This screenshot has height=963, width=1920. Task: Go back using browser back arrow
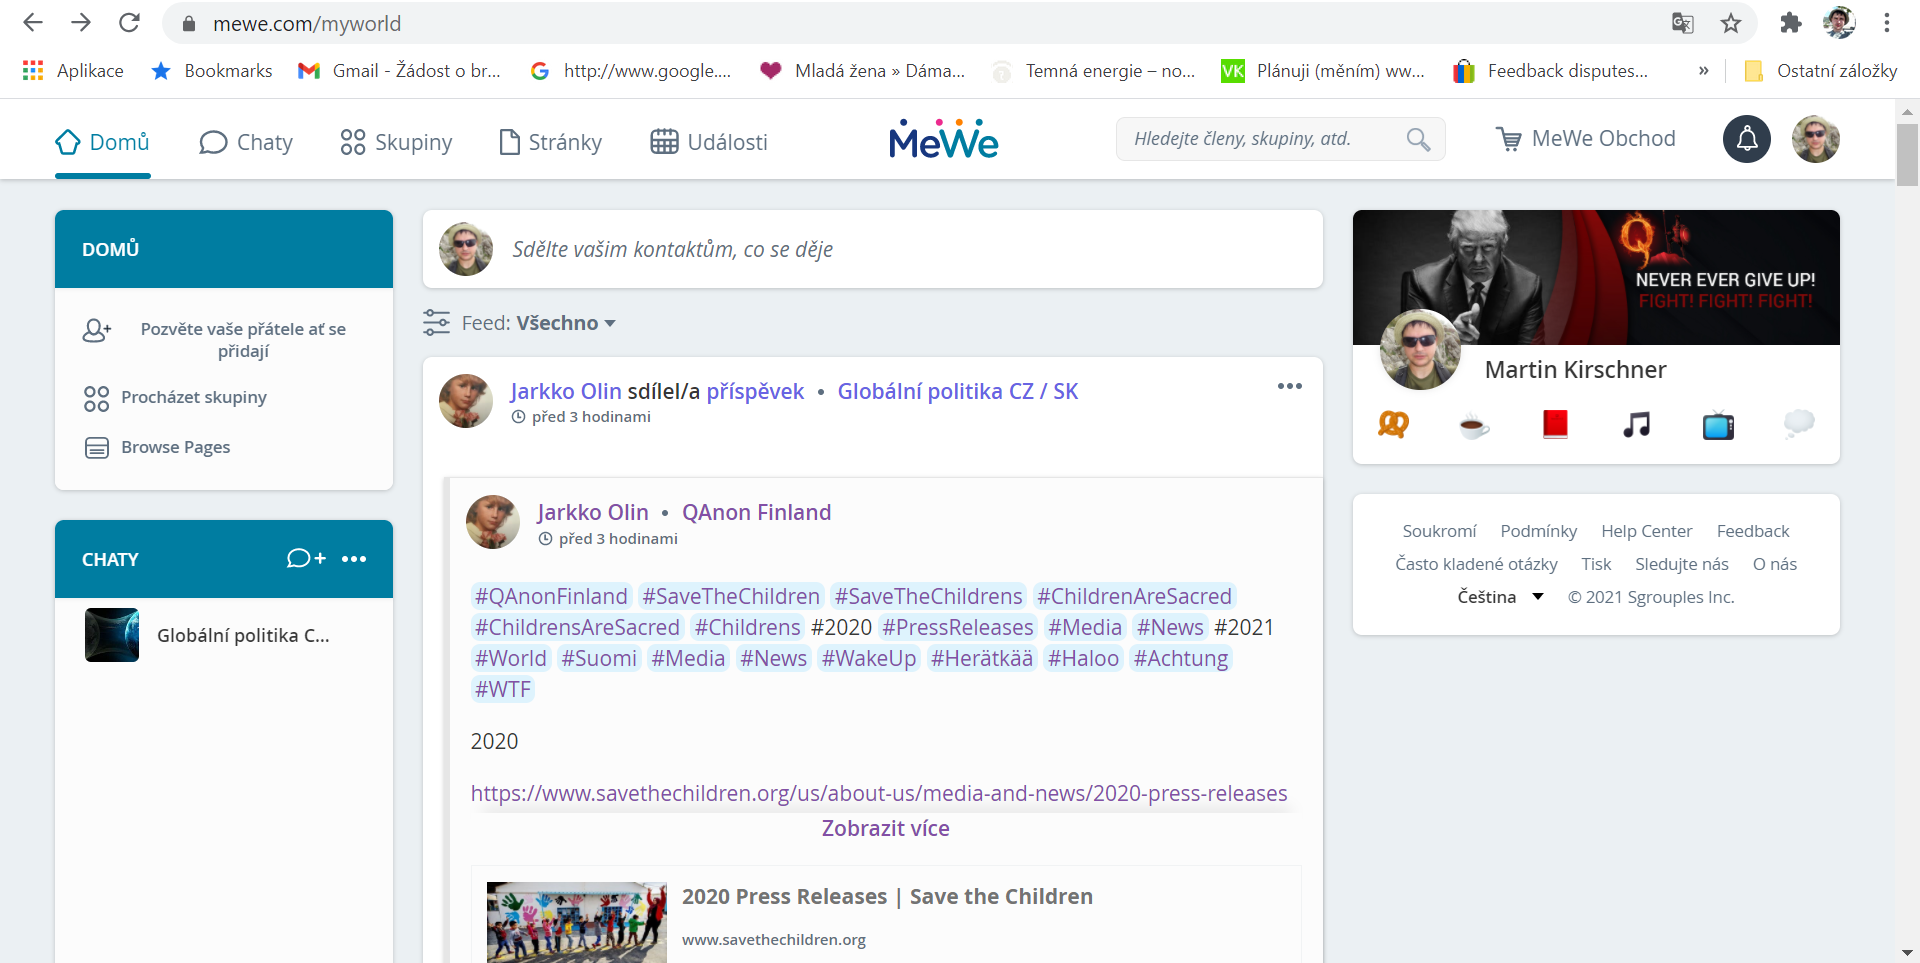click(33, 23)
